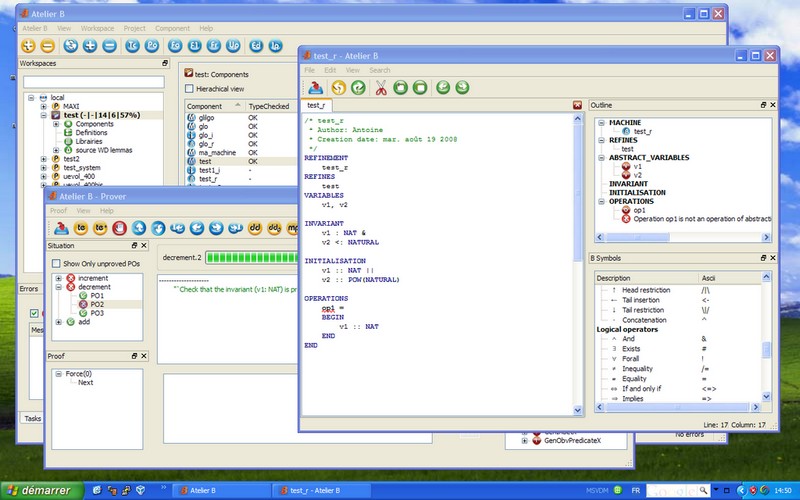Image resolution: width=800 pixels, height=500 pixels.
Task: Expand the 'increment' node in Situation tree
Action: point(59,279)
